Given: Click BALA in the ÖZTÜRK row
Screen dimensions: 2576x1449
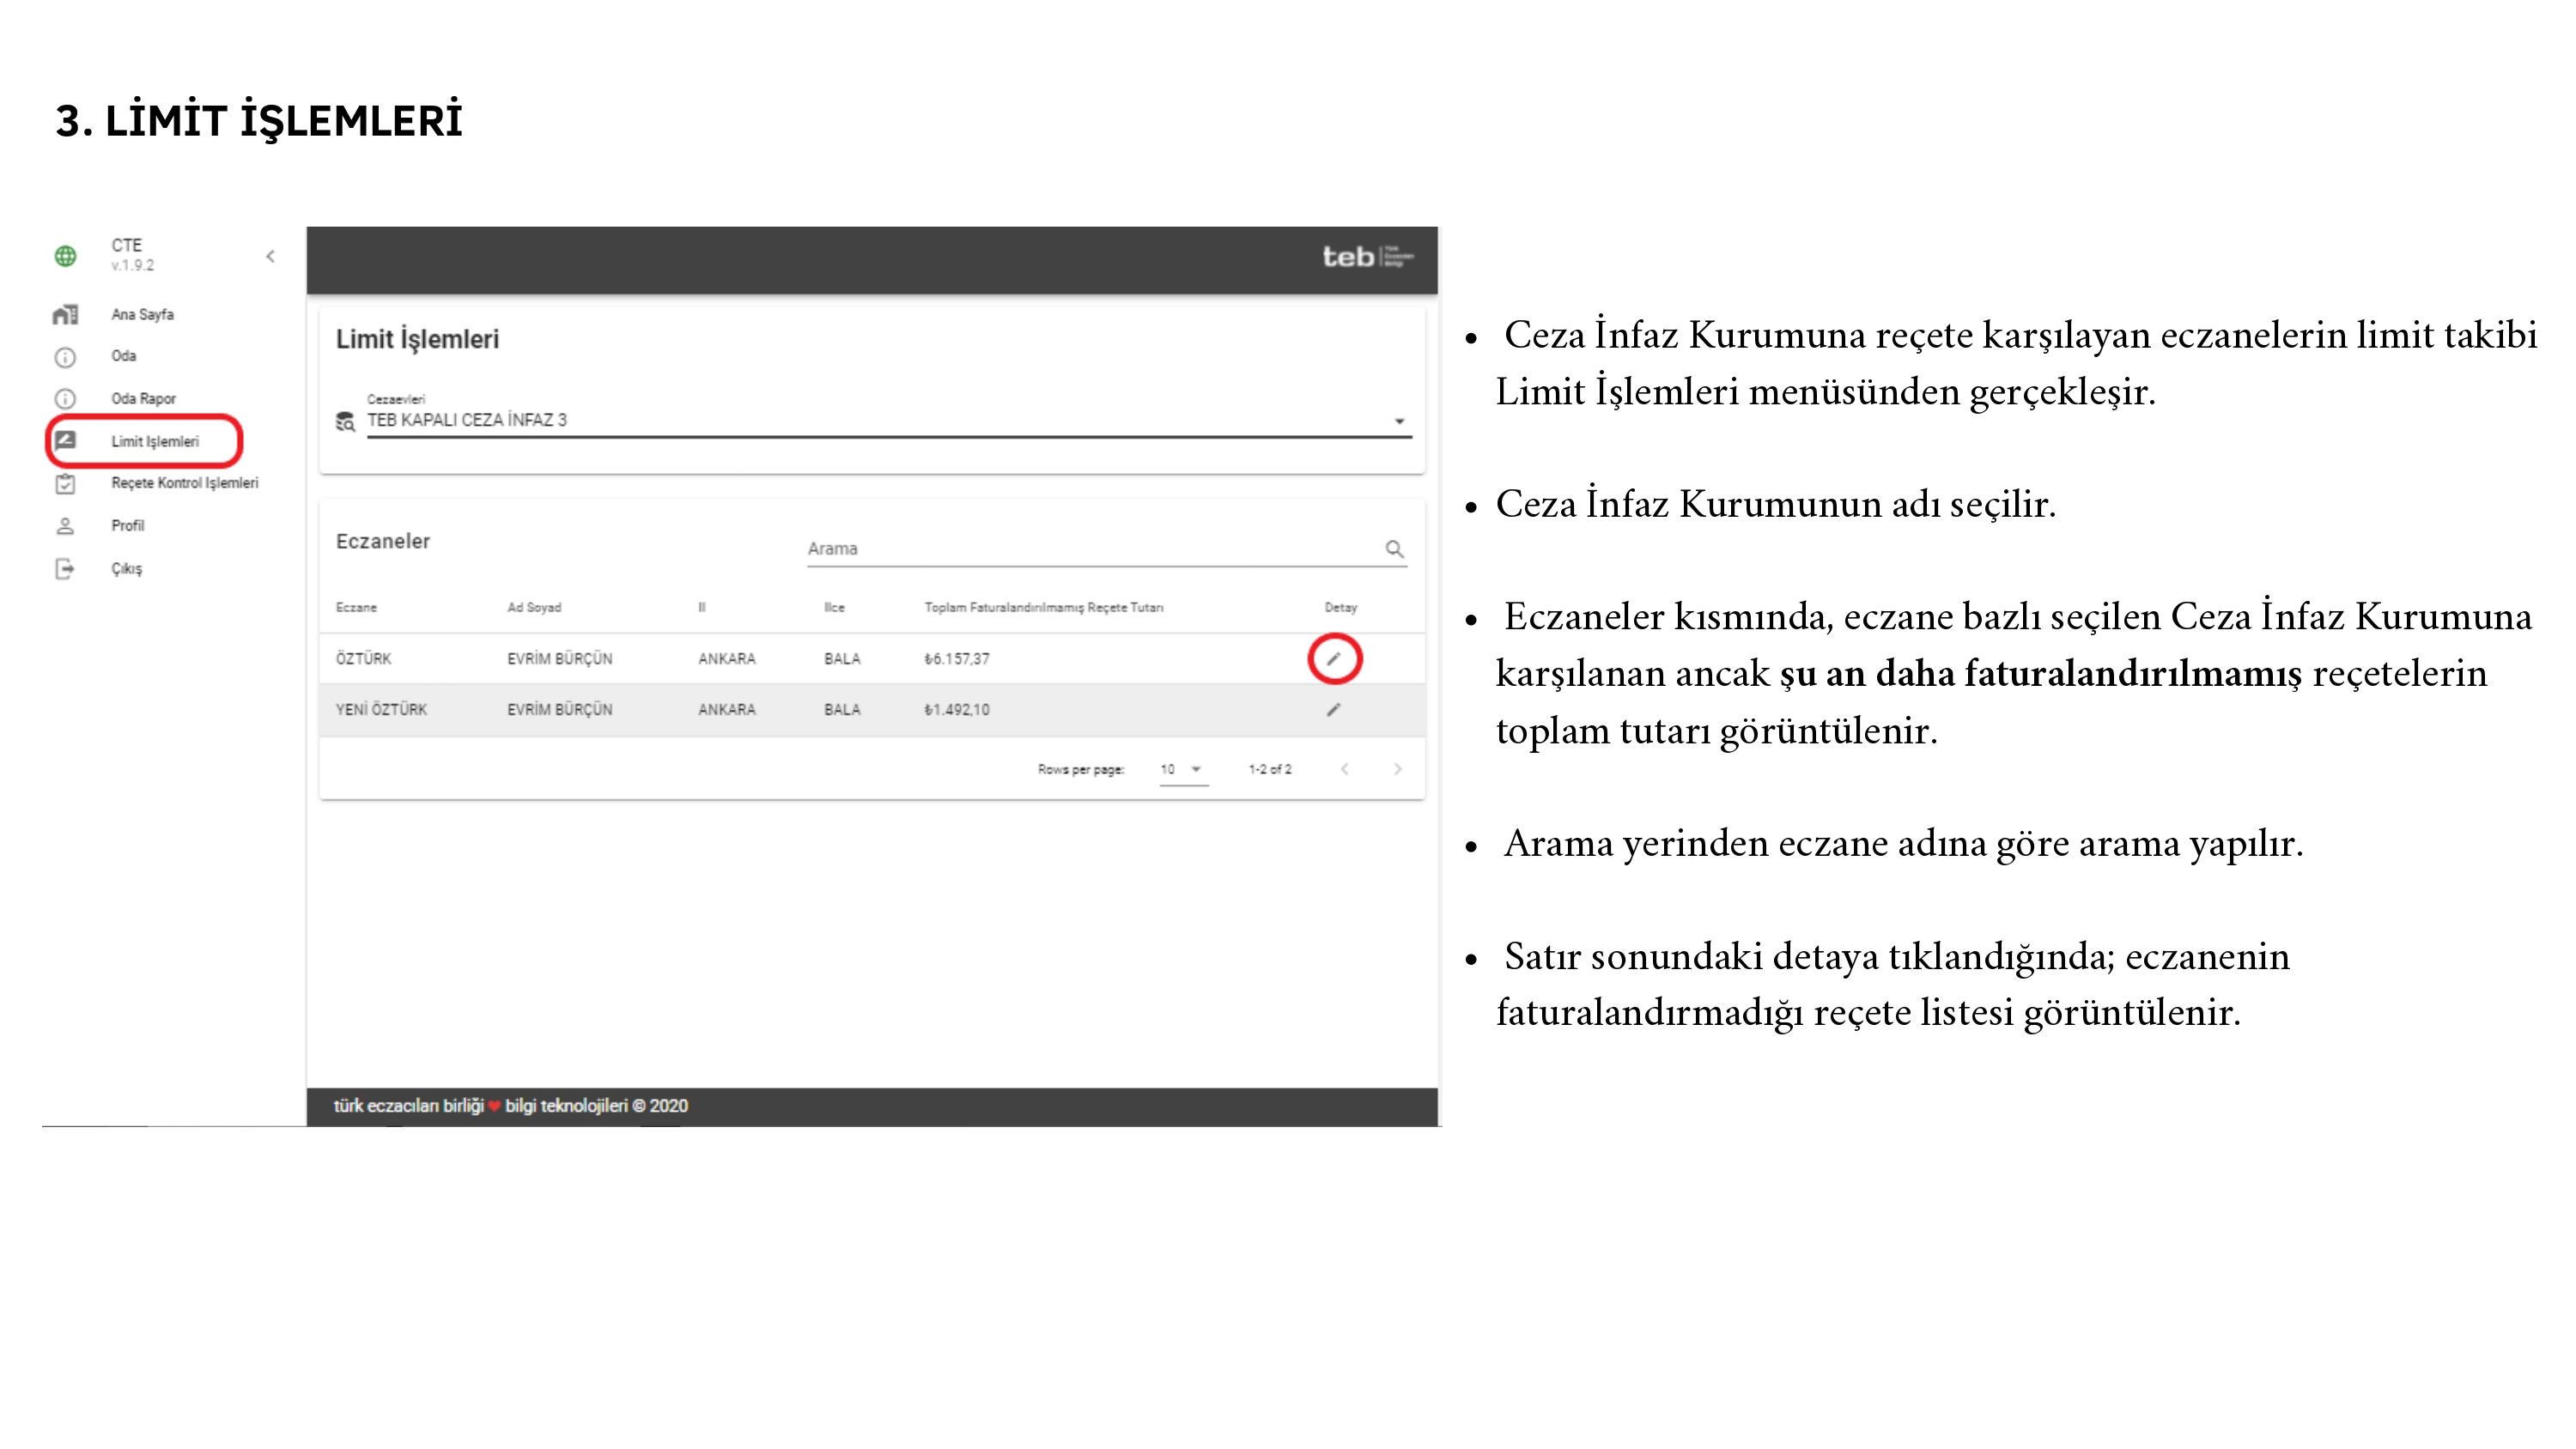Looking at the screenshot, I should (842, 658).
